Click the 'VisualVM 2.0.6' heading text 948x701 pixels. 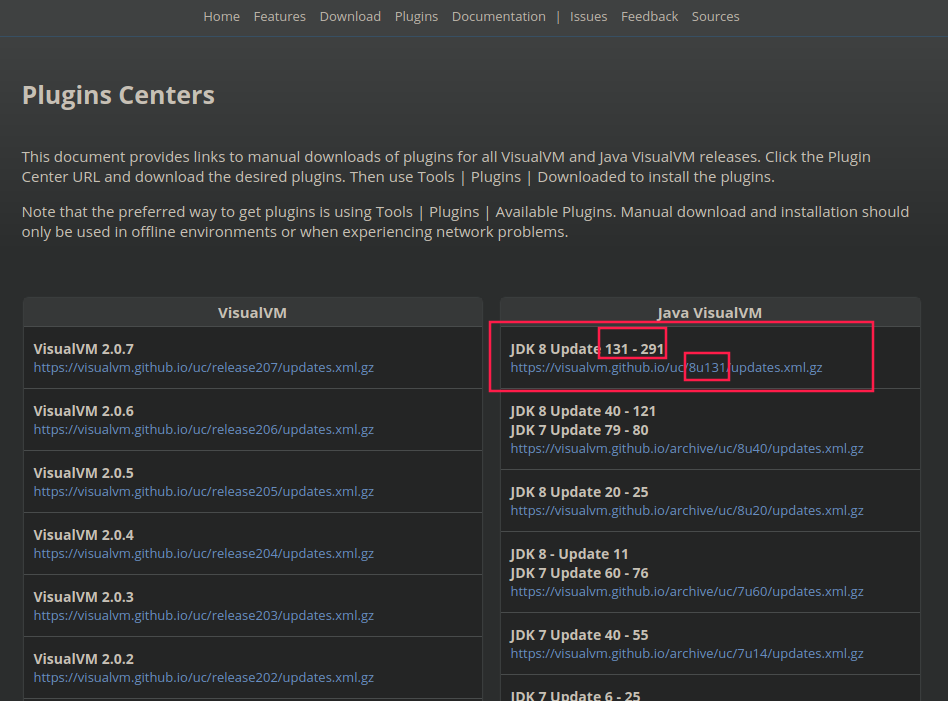(x=83, y=411)
